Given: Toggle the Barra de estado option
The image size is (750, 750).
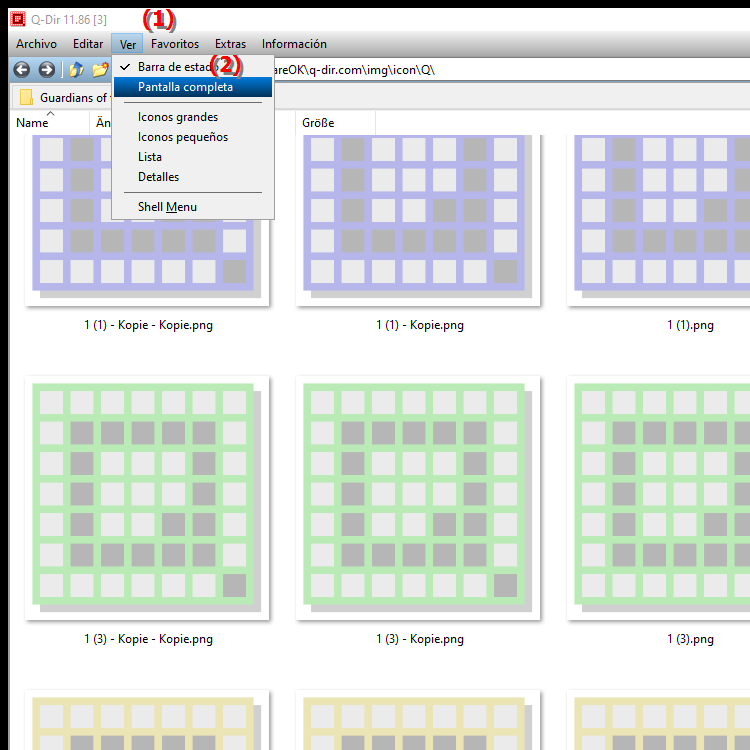Looking at the screenshot, I should click(193, 67).
